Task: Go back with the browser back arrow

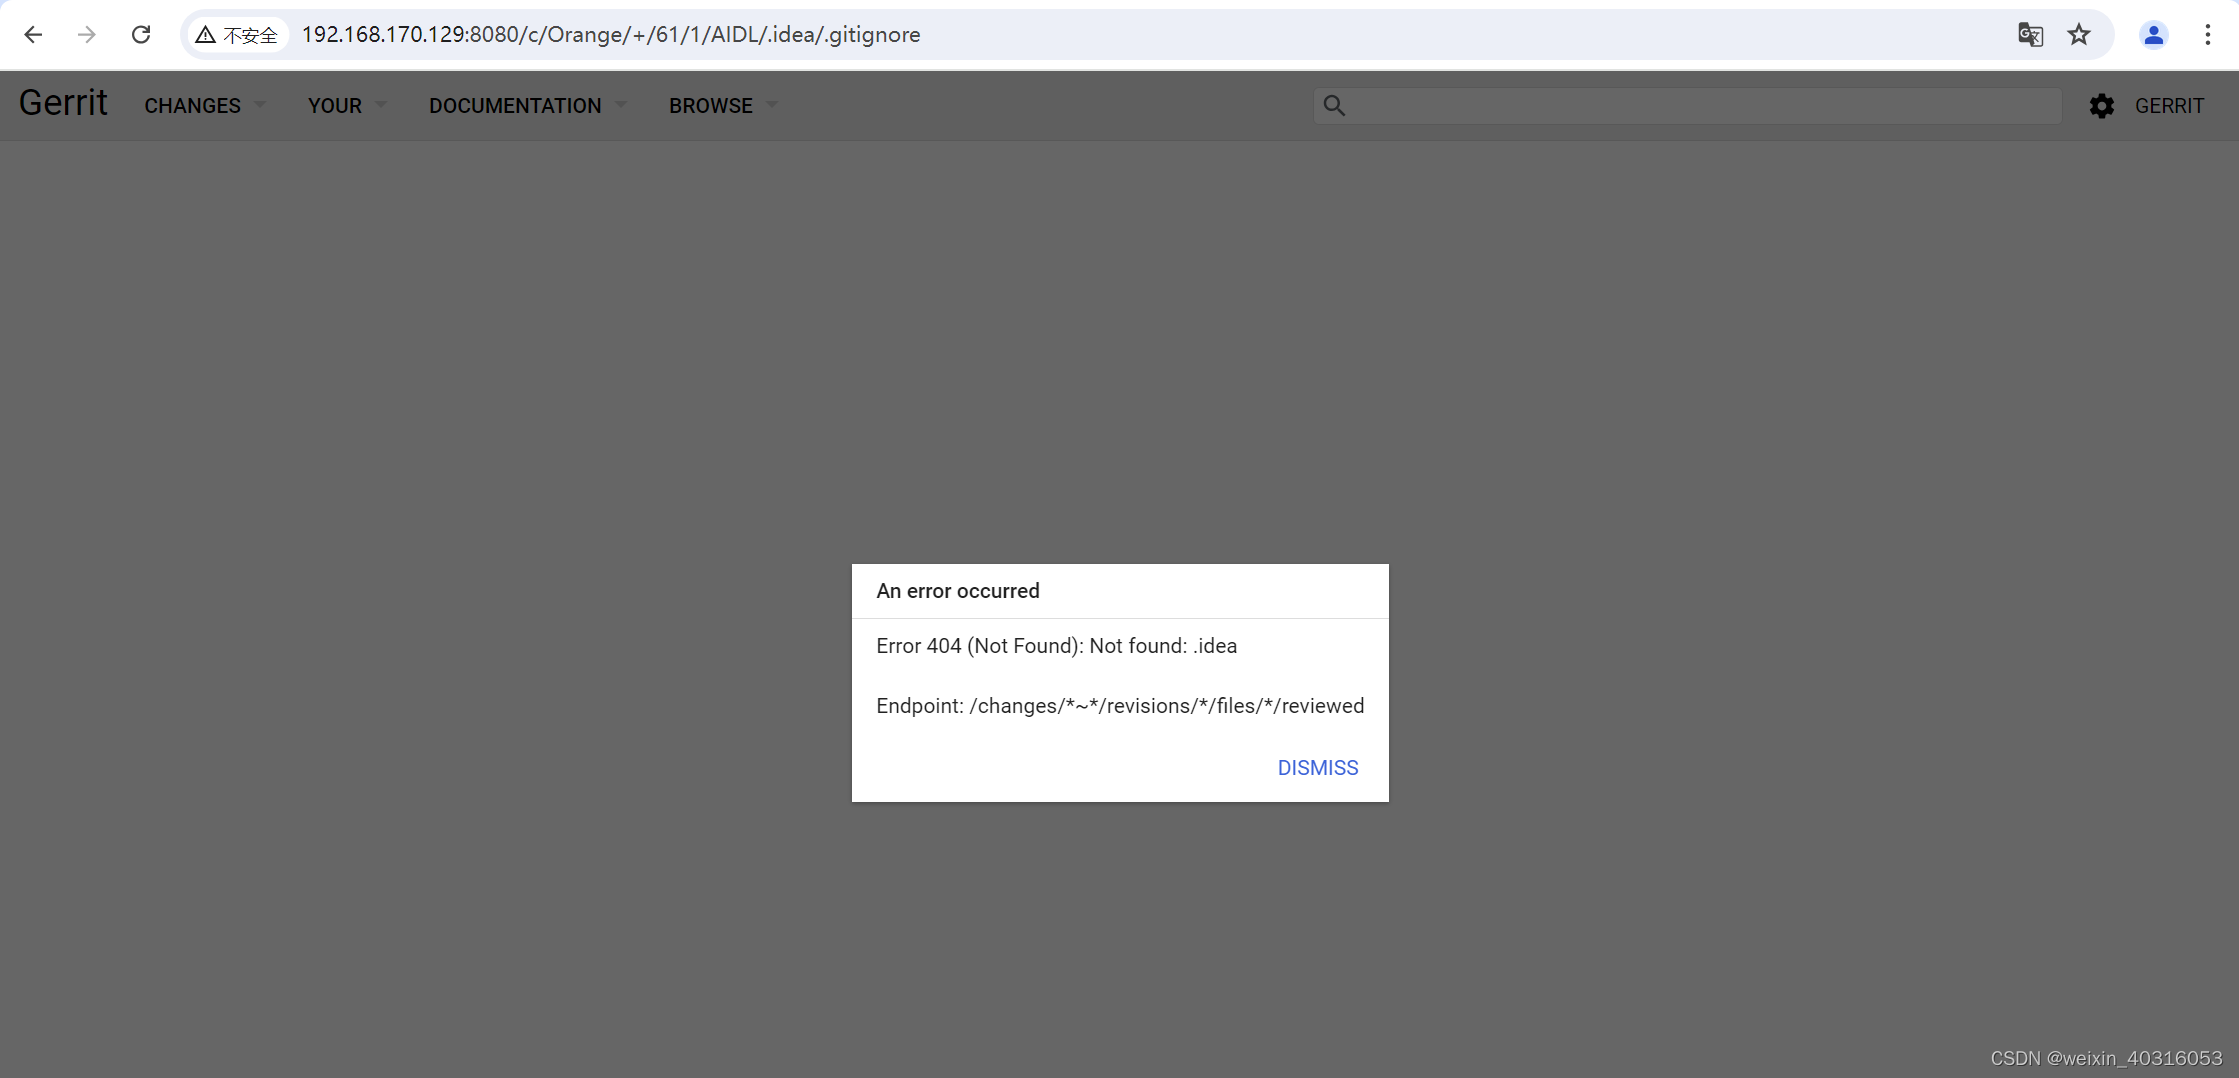Action: point(33,35)
